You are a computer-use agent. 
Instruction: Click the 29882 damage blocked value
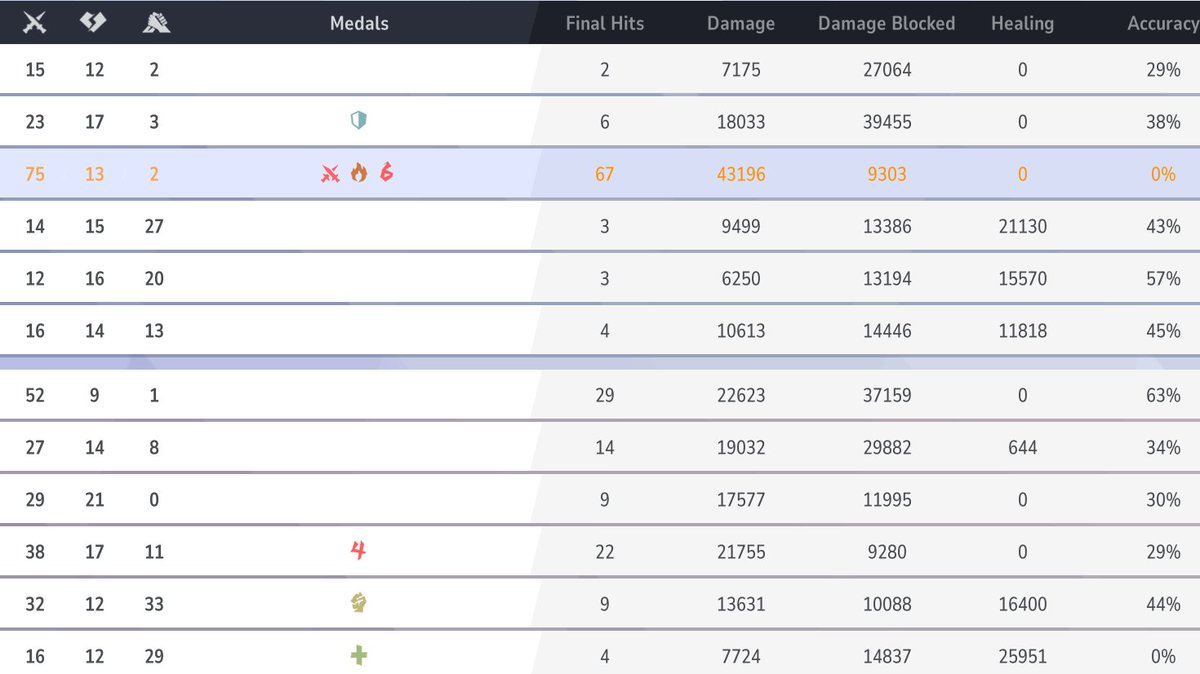point(887,447)
